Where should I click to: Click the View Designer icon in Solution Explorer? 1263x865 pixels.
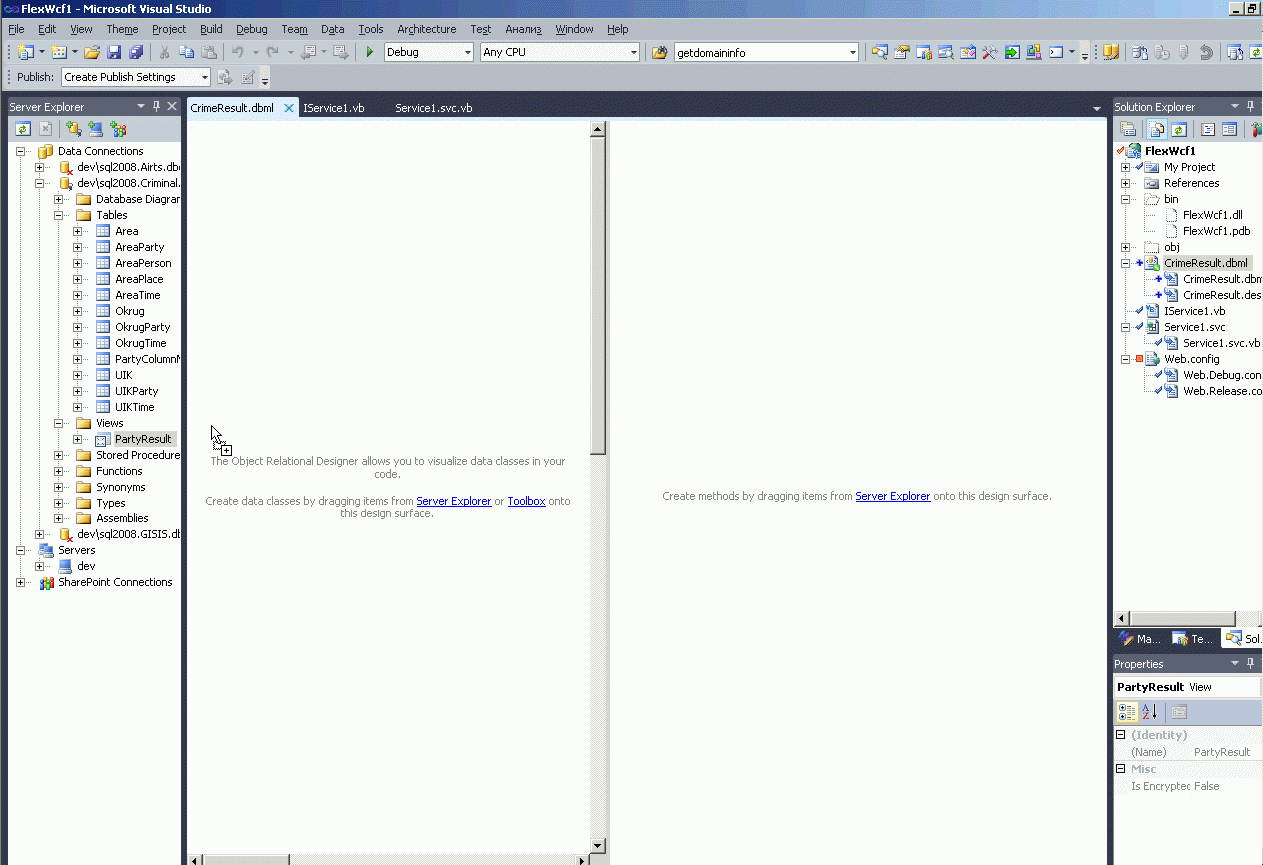pyautogui.click(x=1230, y=129)
